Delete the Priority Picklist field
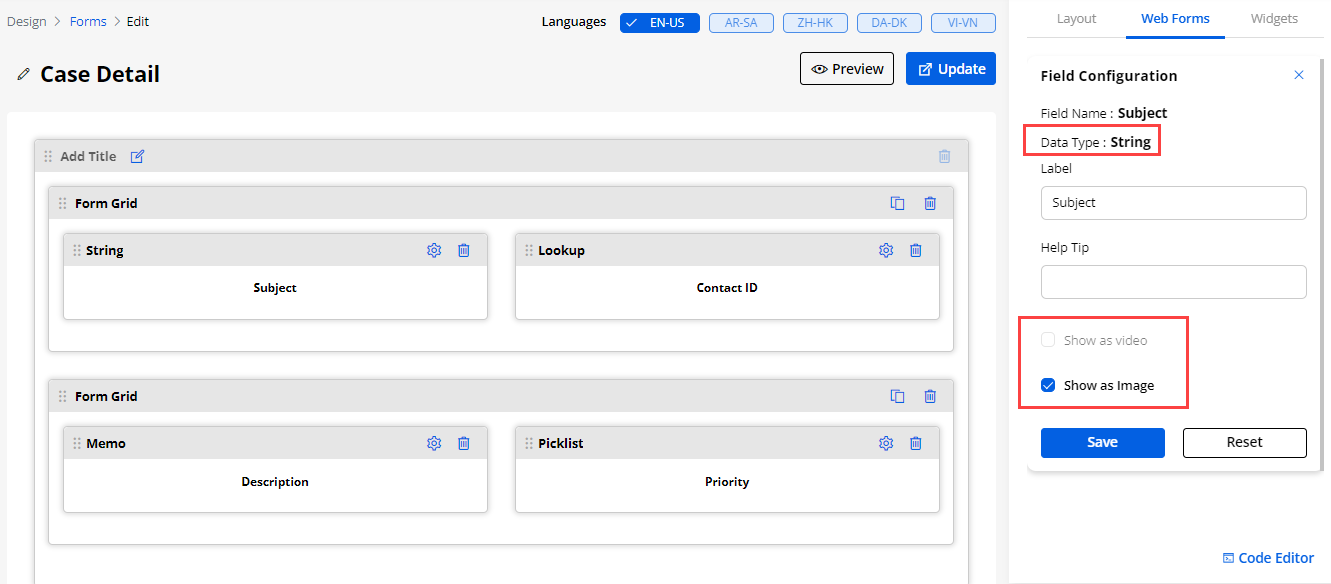1331x584 pixels. 915,444
